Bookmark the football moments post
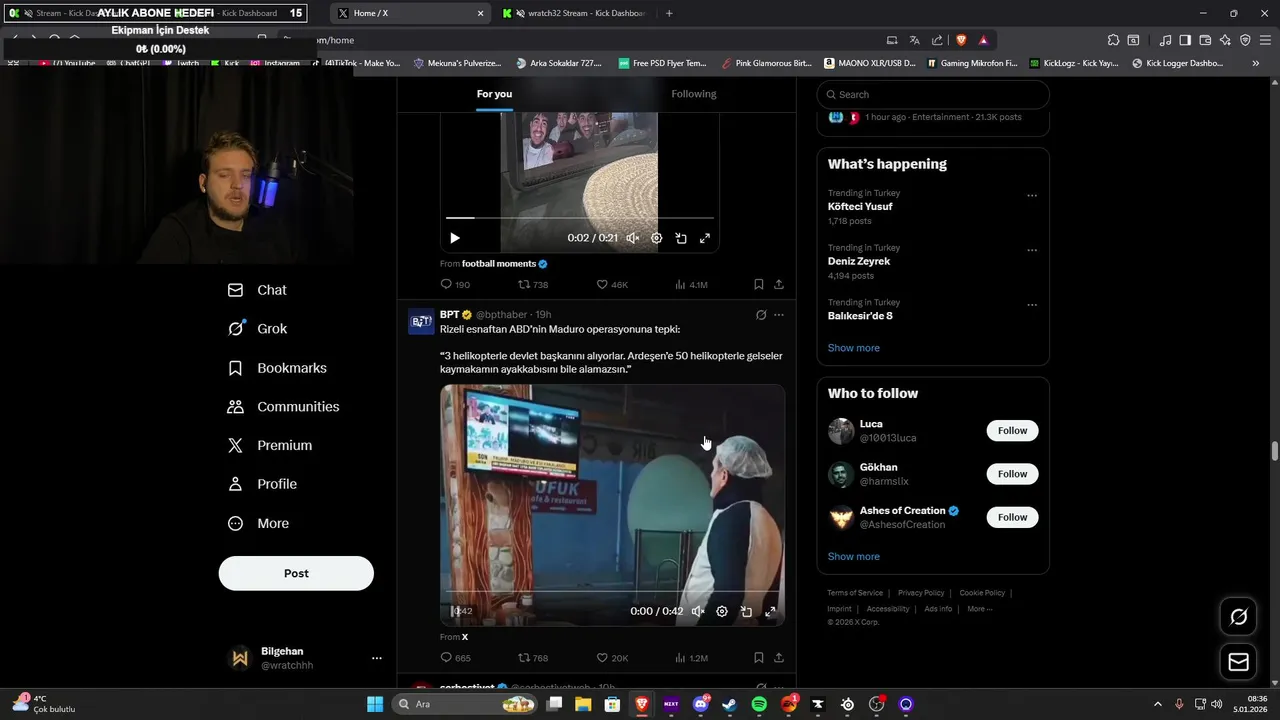The height and width of the screenshot is (720, 1280). (758, 284)
